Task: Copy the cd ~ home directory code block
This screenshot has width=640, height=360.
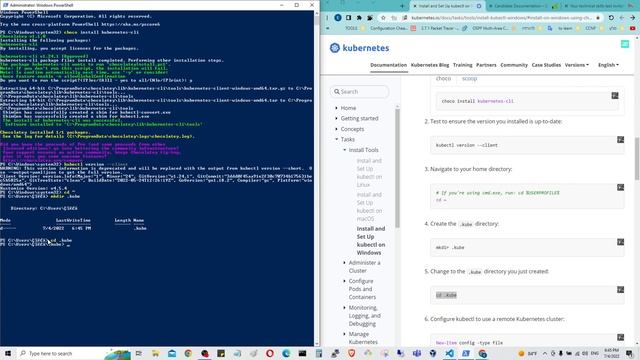Action: pyautogui.click(x=620, y=187)
